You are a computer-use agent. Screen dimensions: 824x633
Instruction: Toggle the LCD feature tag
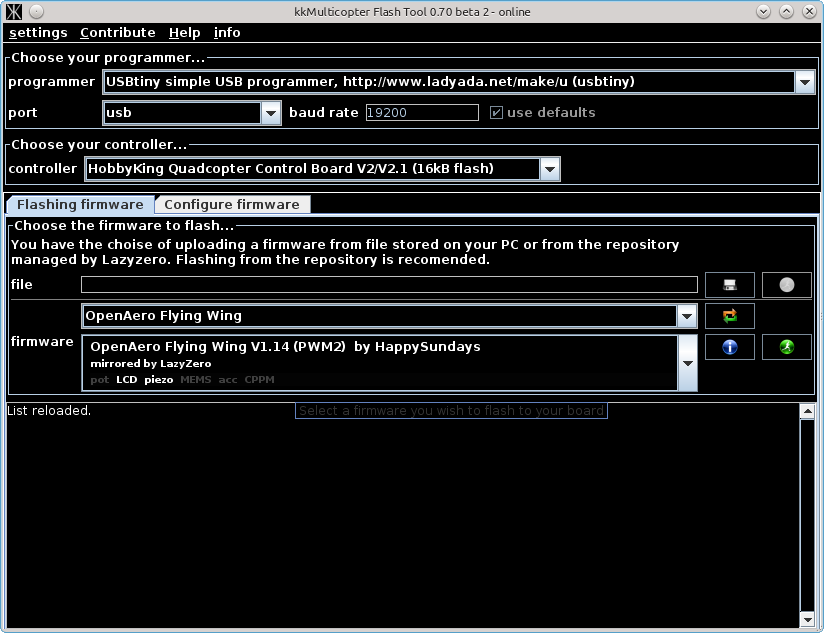(x=127, y=379)
